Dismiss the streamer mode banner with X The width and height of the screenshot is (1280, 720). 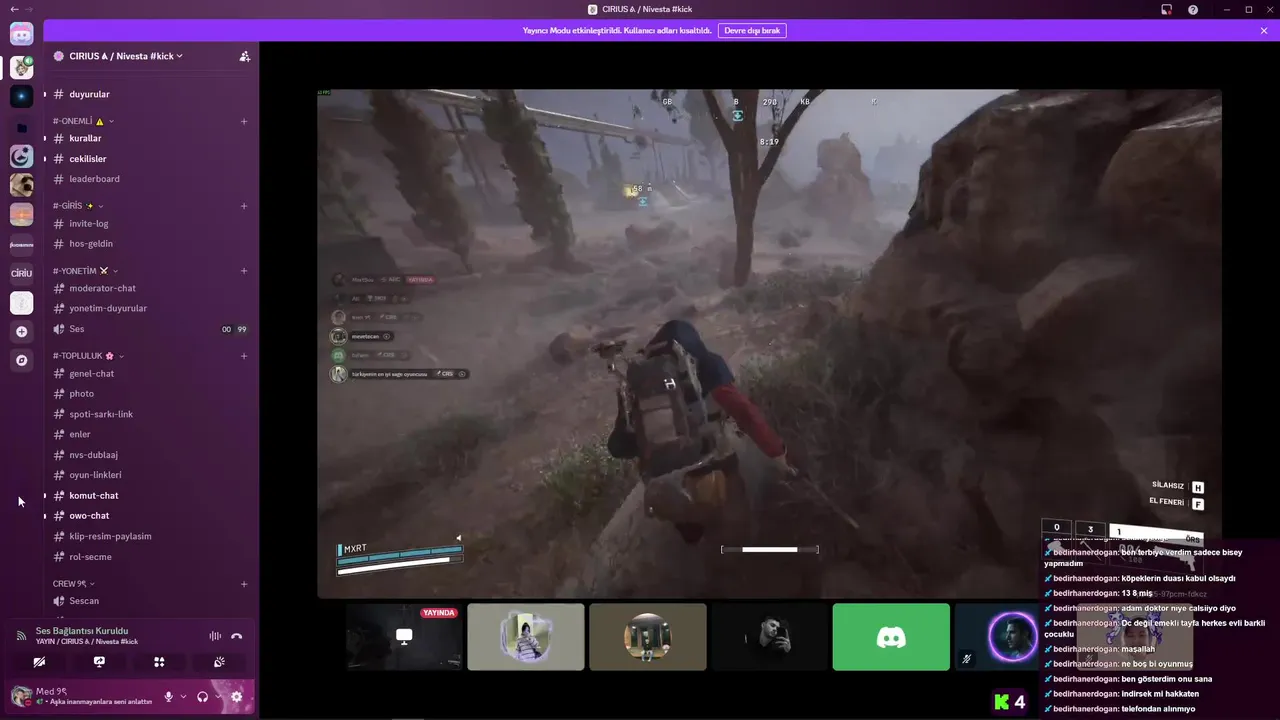[x=1264, y=31]
